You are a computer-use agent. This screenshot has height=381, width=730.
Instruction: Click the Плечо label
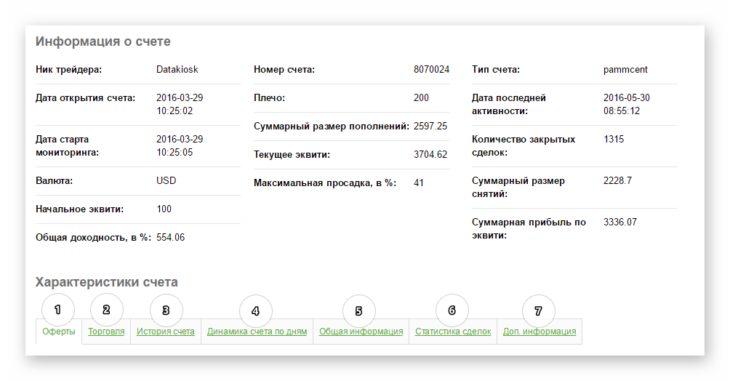[269, 98]
